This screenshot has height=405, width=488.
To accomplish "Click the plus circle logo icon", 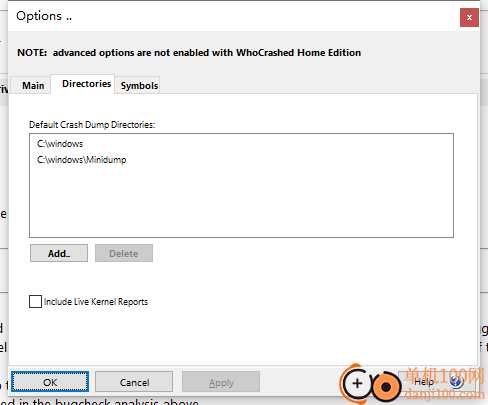I will [x=357, y=383].
